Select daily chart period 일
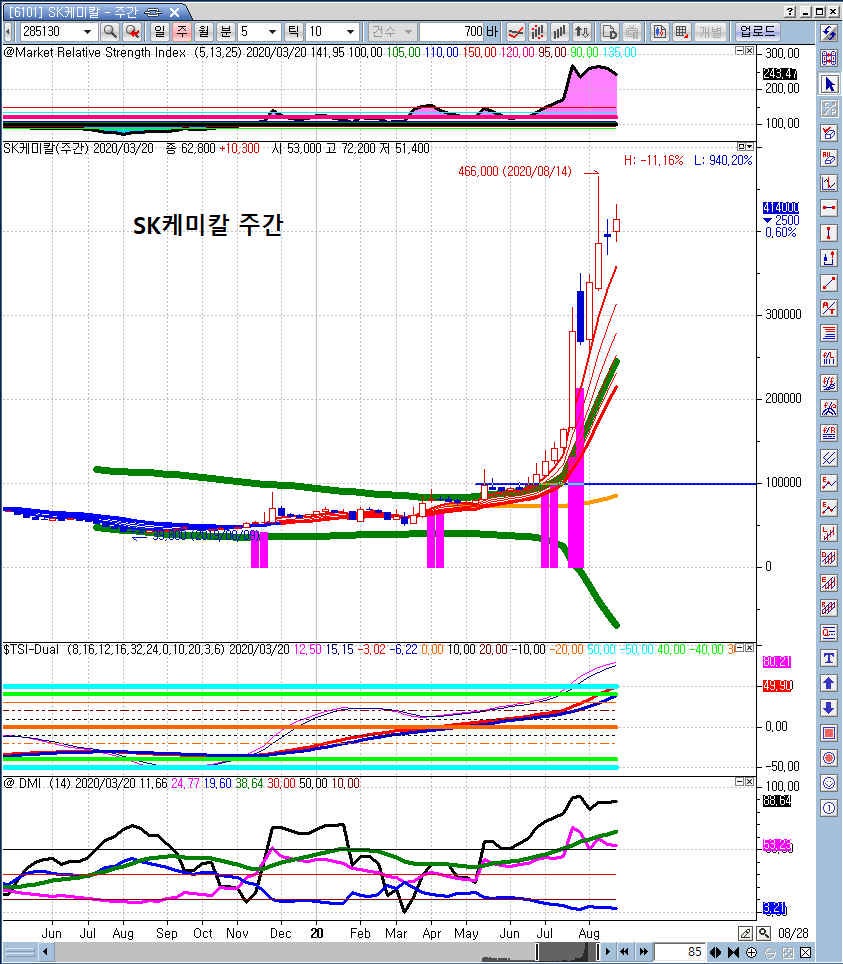Viewport: 843px width, 964px height. pos(159,31)
